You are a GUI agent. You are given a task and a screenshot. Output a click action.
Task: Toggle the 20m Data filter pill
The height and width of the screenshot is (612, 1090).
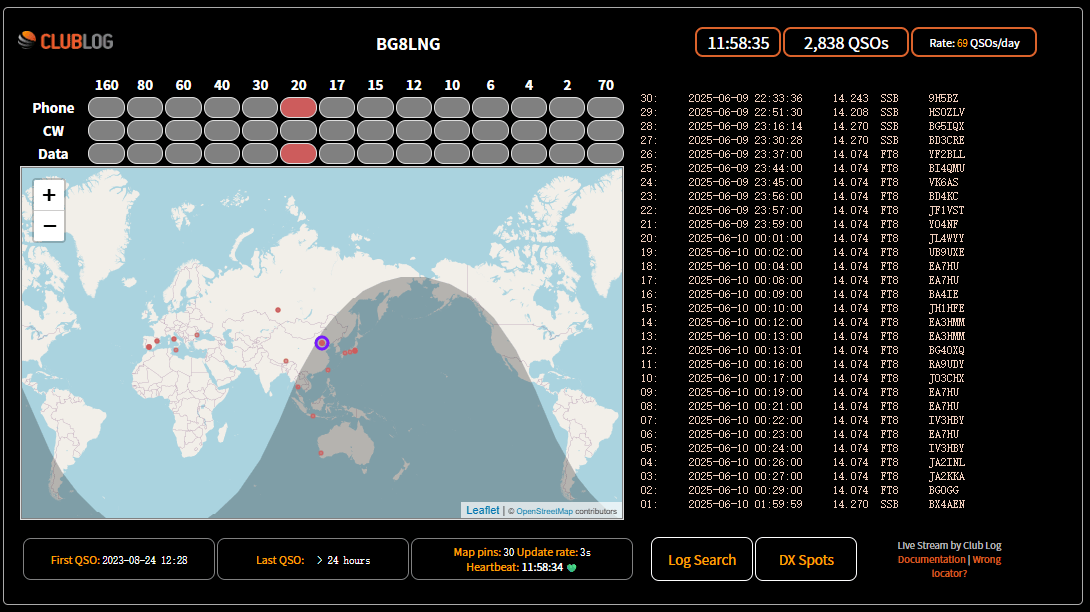[298, 154]
